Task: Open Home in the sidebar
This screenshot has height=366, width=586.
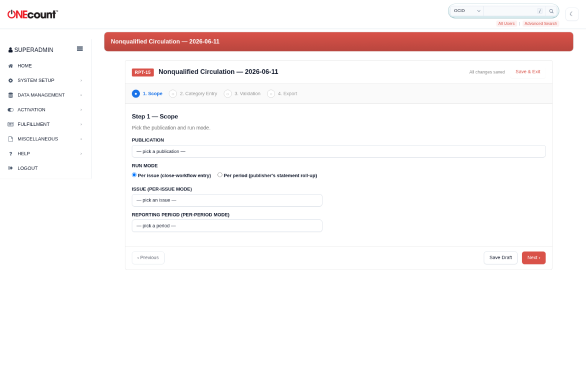Action: [x=25, y=66]
